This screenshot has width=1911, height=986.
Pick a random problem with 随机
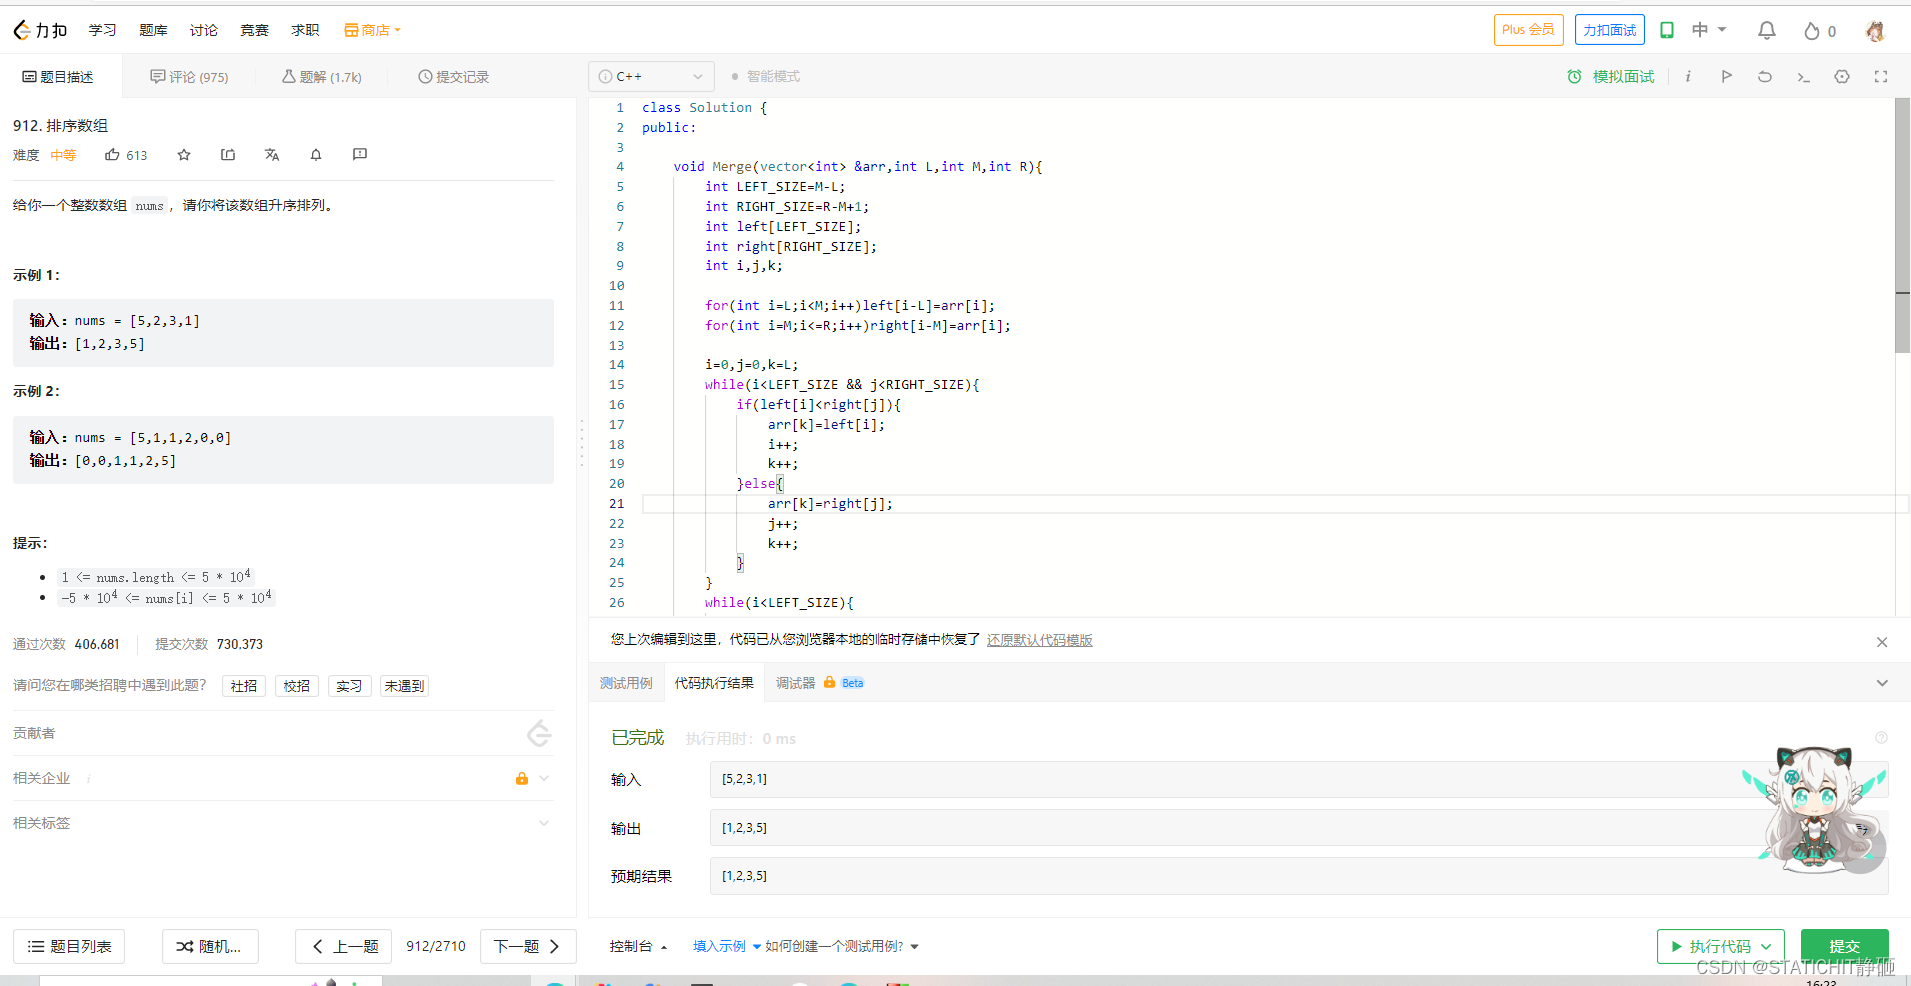pos(210,946)
